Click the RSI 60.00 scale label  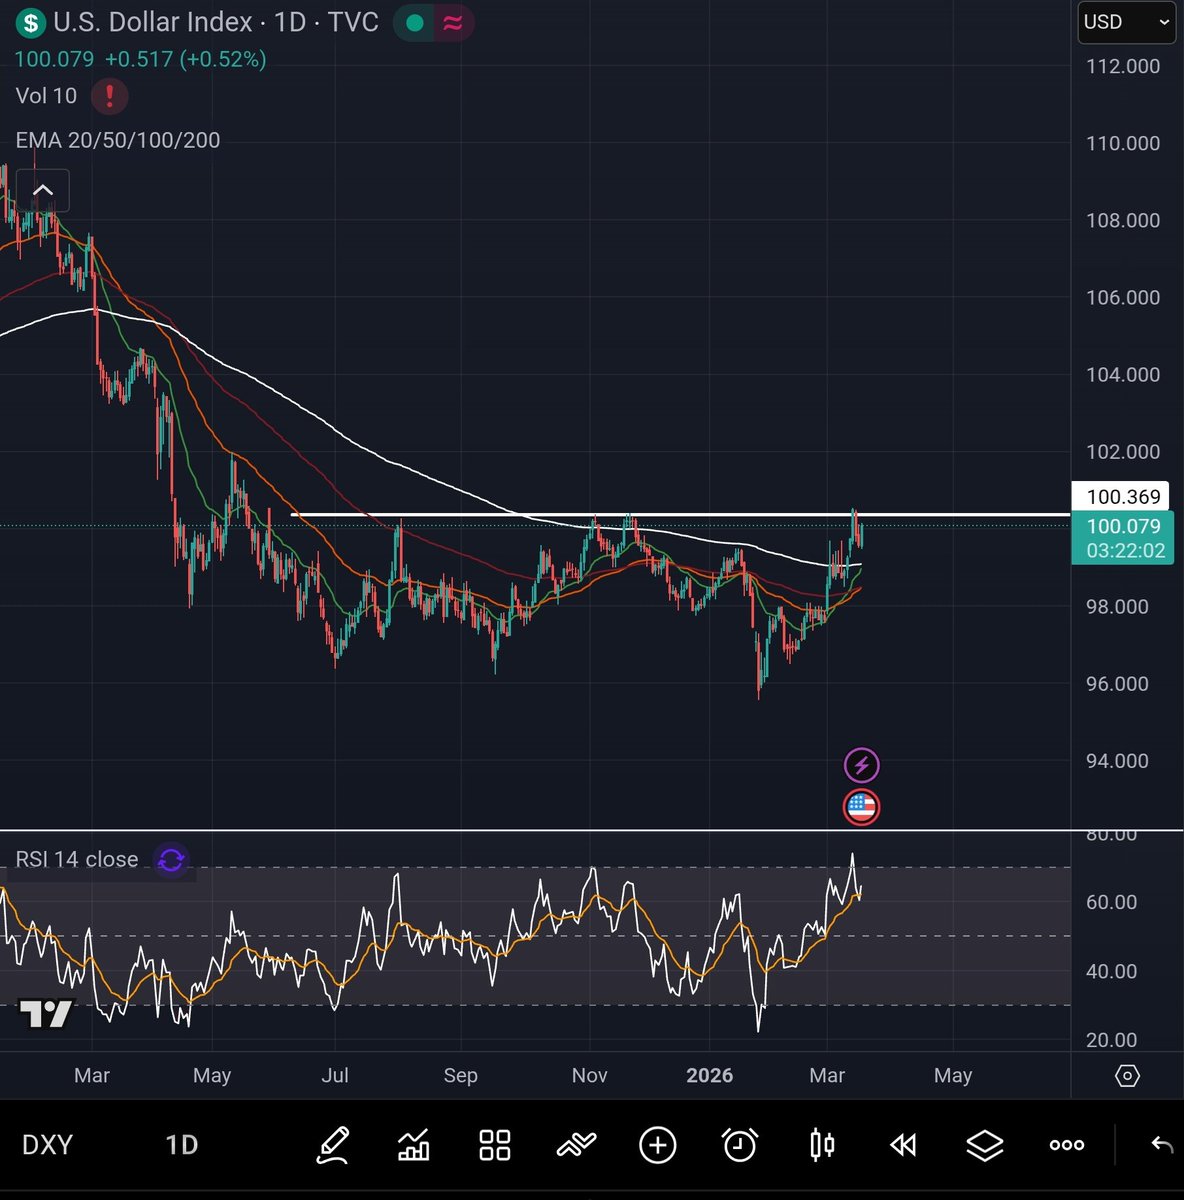pyautogui.click(x=1112, y=903)
